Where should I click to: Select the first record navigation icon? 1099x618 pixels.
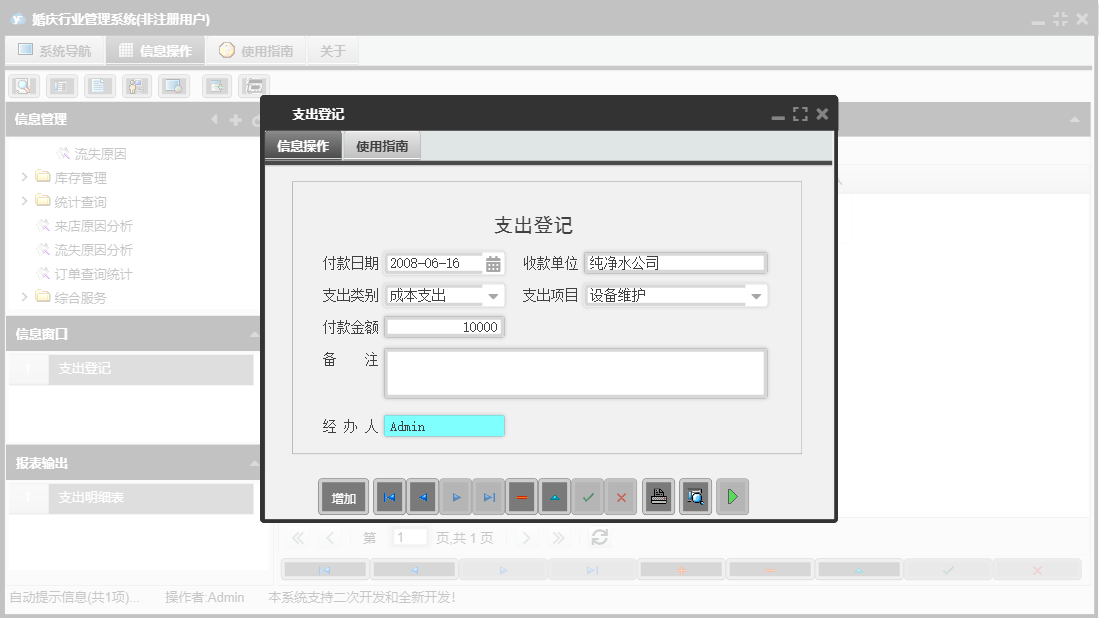[389, 496]
